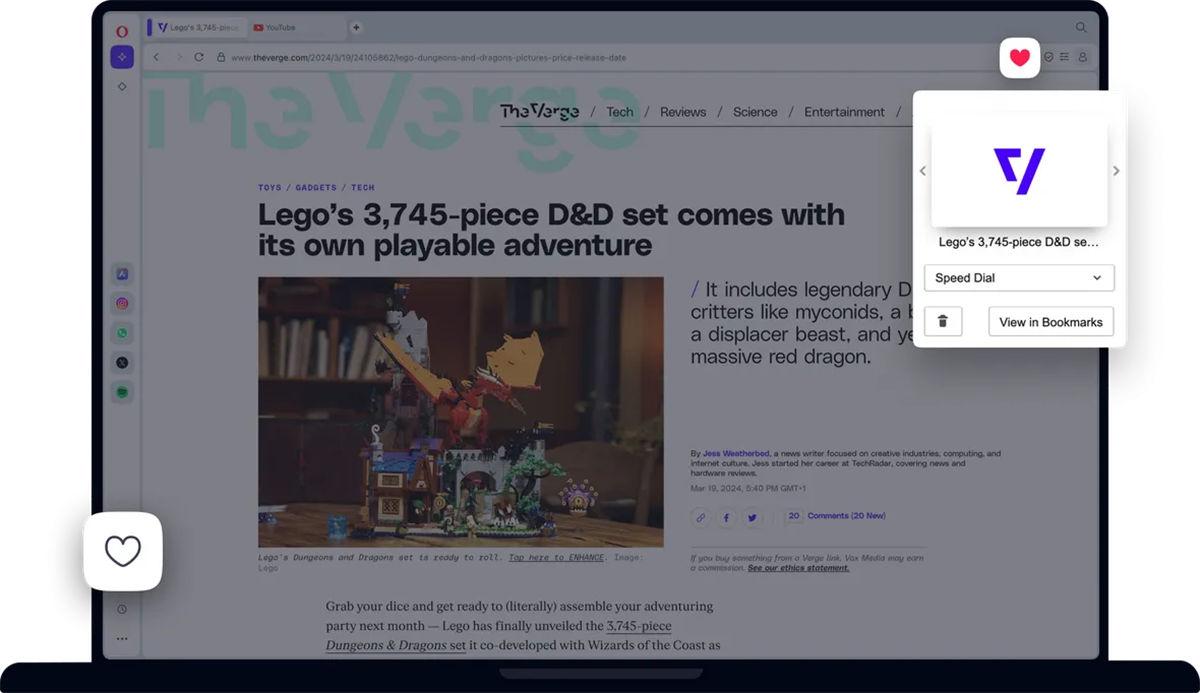Delete bookmark with the trash icon
This screenshot has width=1200, height=693.
pos(943,322)
